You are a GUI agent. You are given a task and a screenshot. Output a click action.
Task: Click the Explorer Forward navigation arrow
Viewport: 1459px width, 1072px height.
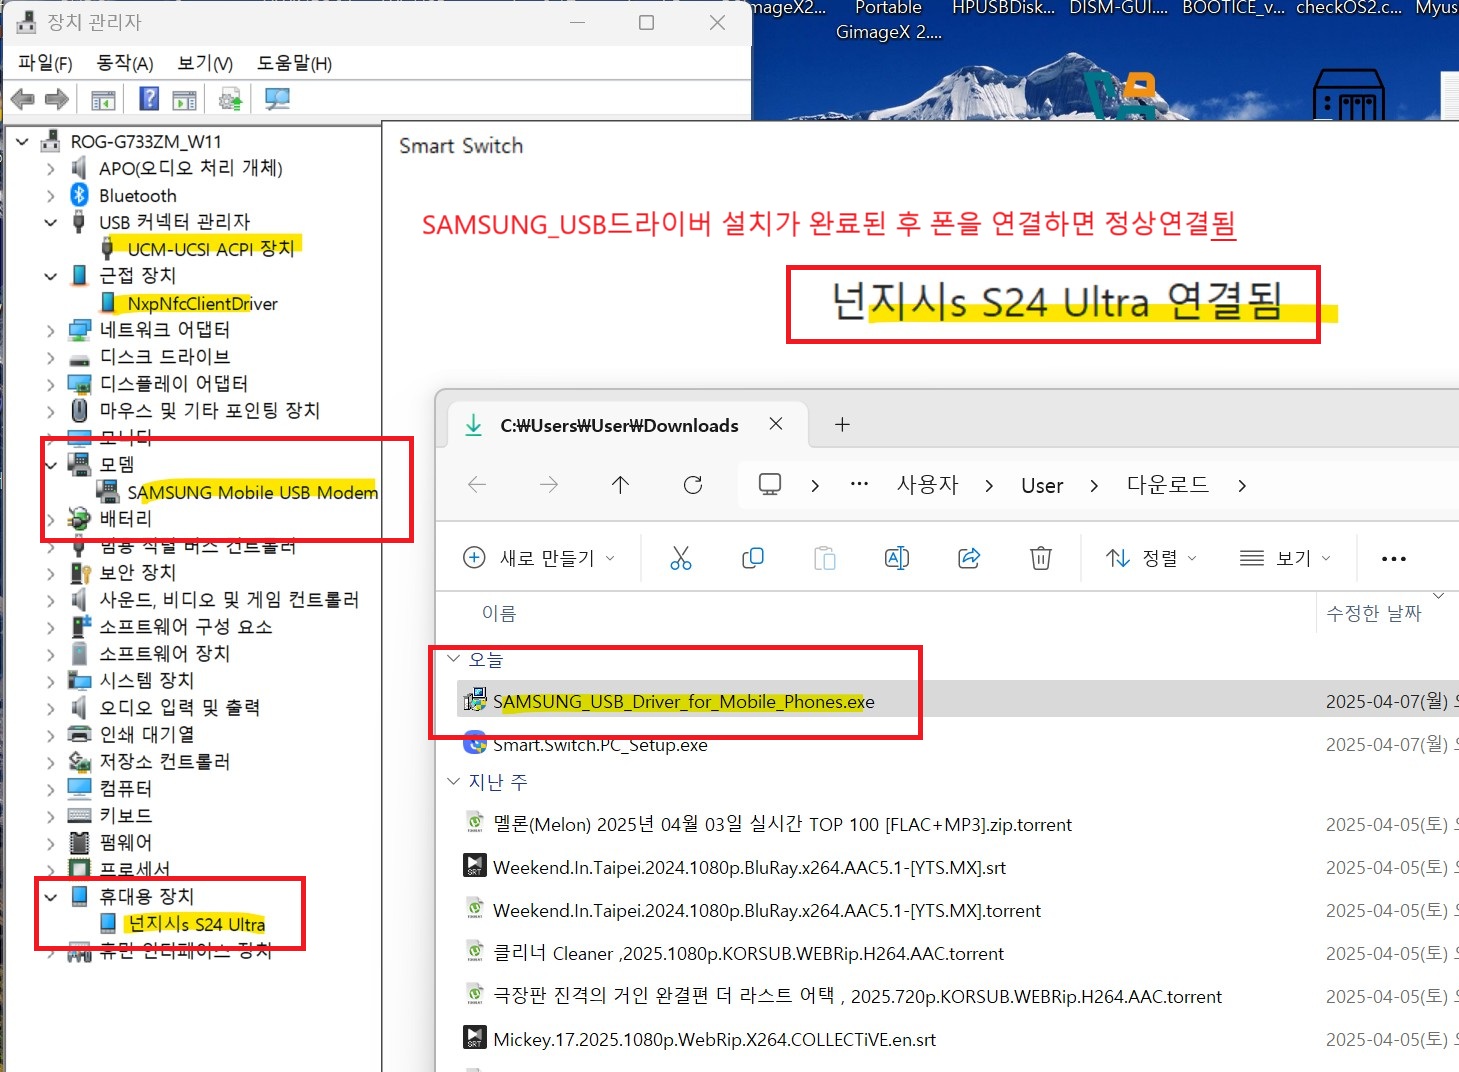tap(549, 485)
